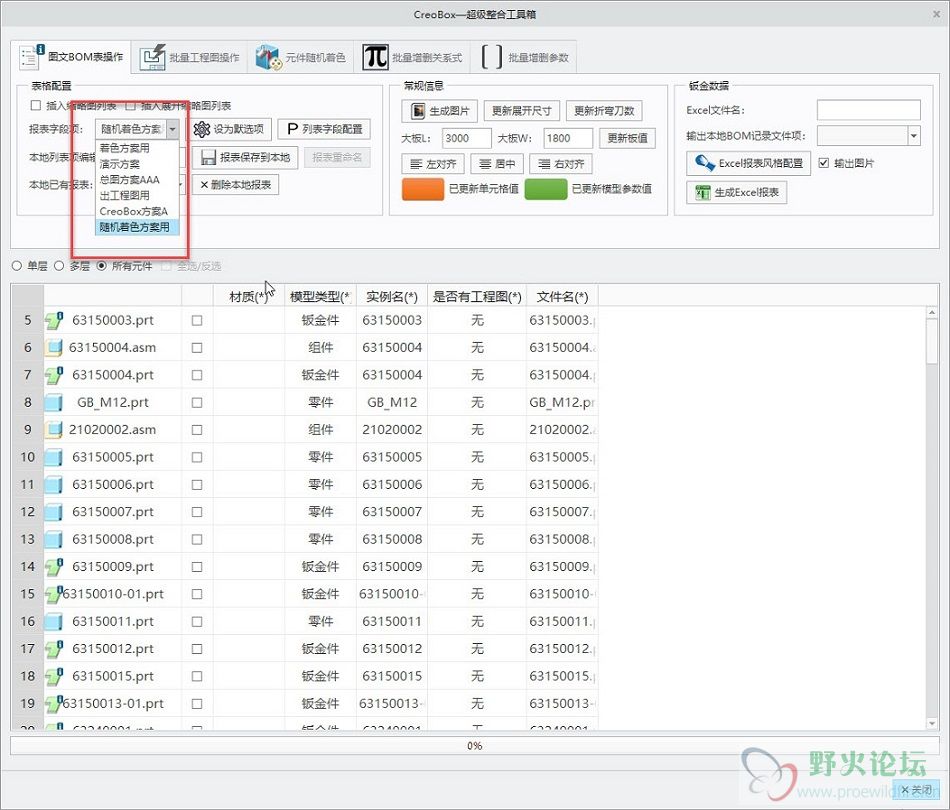The width and height of the screenshot is (950, 810).
Task: Click the 大板W input field
Action: (568, 138)
